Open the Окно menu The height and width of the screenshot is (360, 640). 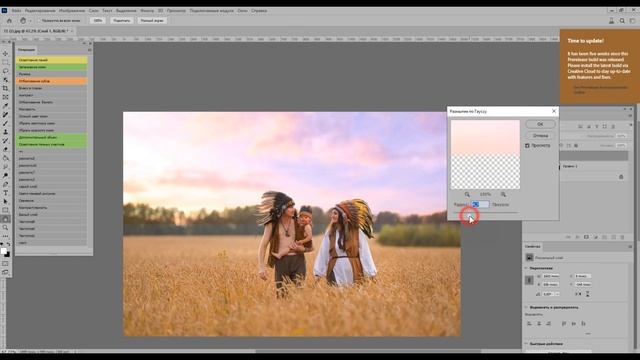click(242, 11)
